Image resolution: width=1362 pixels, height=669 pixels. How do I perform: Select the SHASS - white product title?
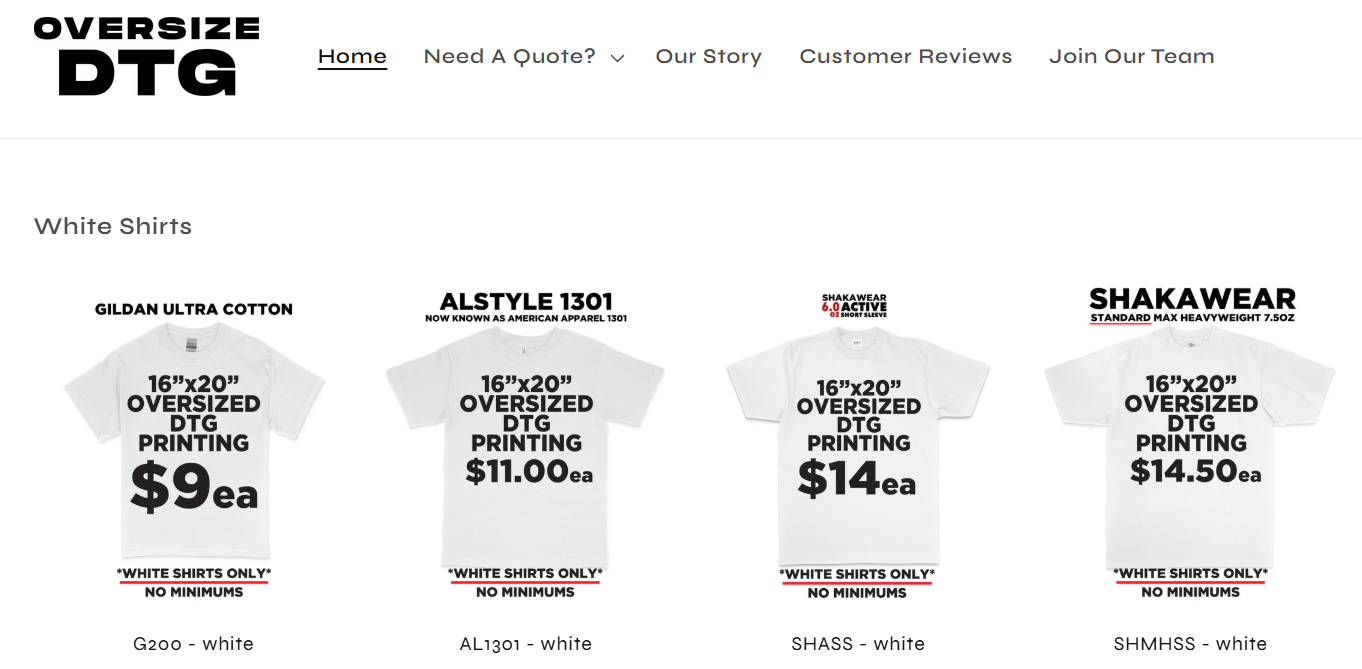857,644
